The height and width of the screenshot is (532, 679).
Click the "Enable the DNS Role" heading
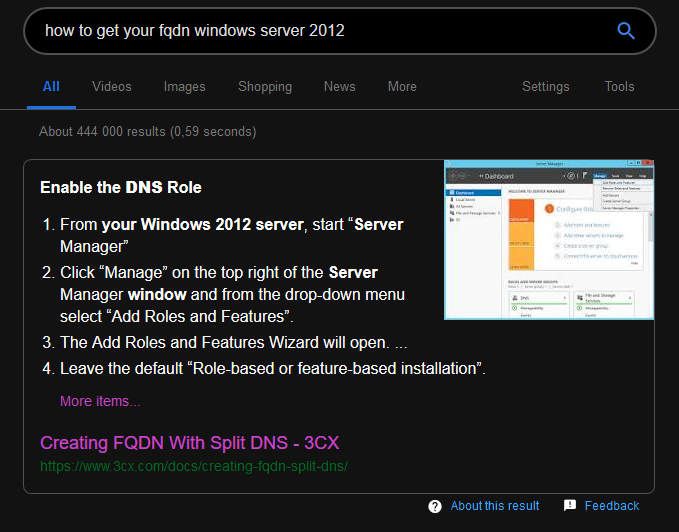pos(121,187)
